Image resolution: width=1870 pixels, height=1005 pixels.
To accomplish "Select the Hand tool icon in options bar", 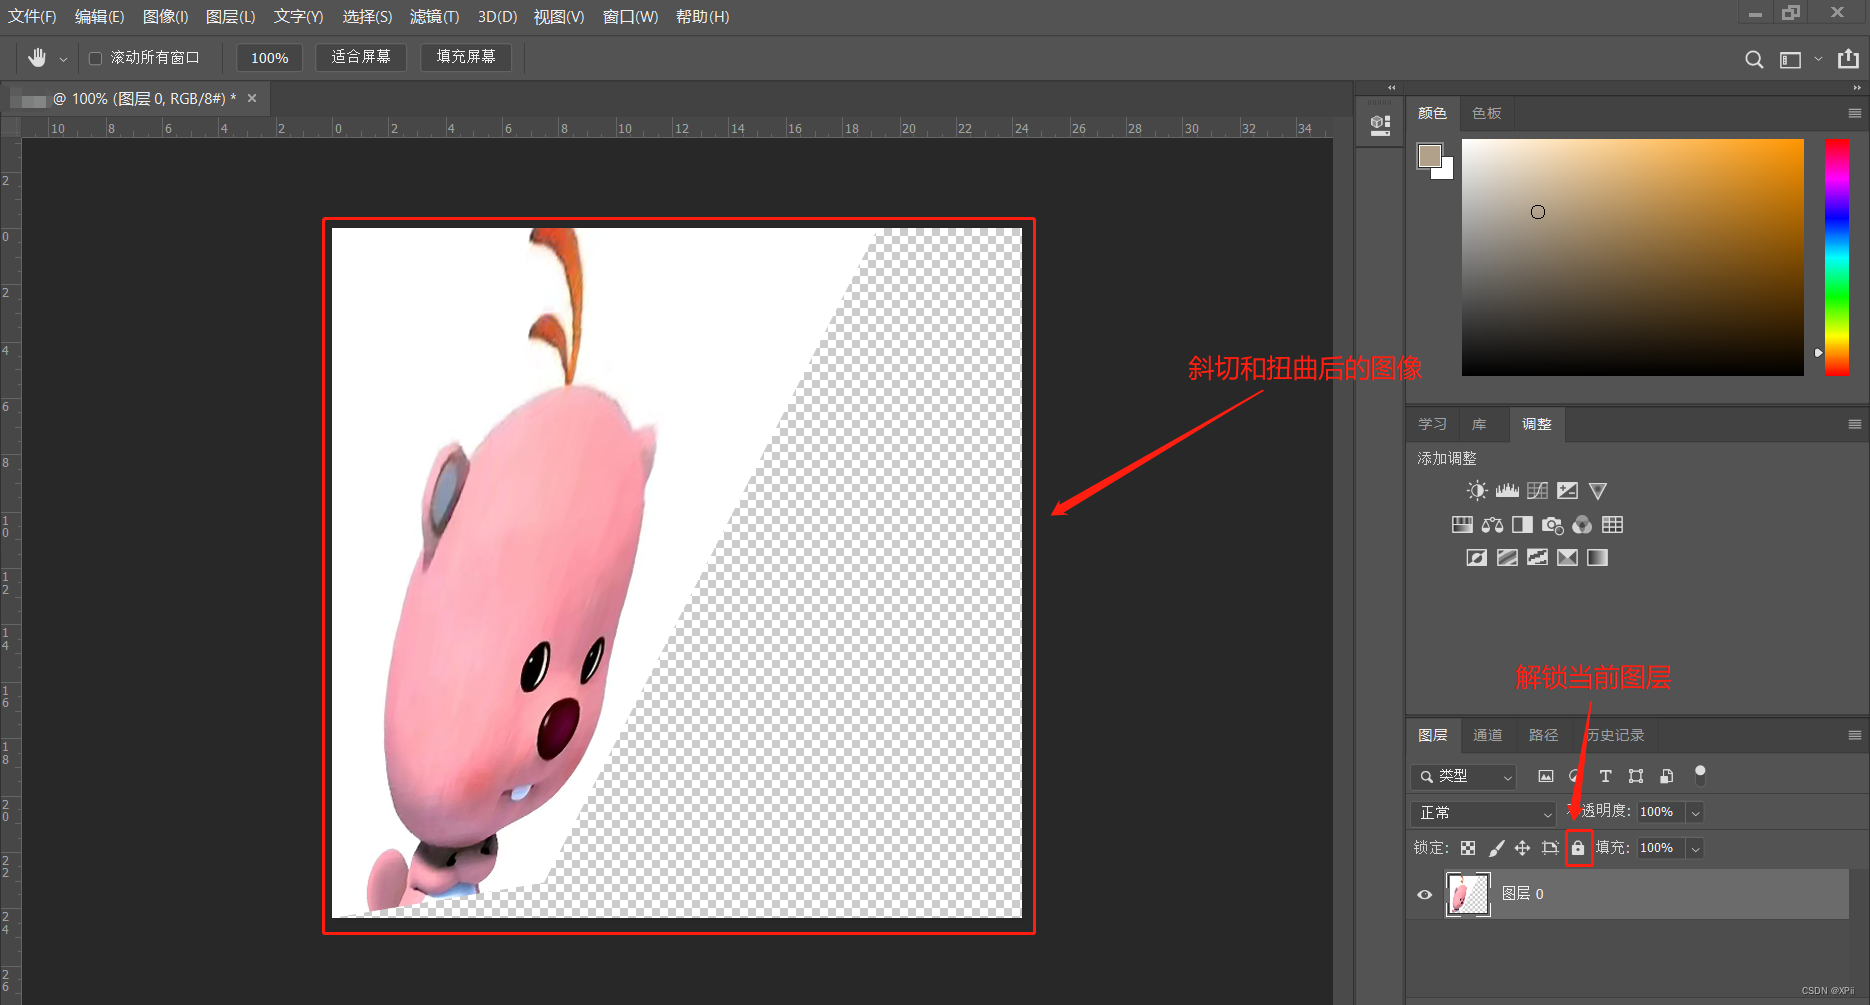I will pyautogui.click(x=37, y=58).
